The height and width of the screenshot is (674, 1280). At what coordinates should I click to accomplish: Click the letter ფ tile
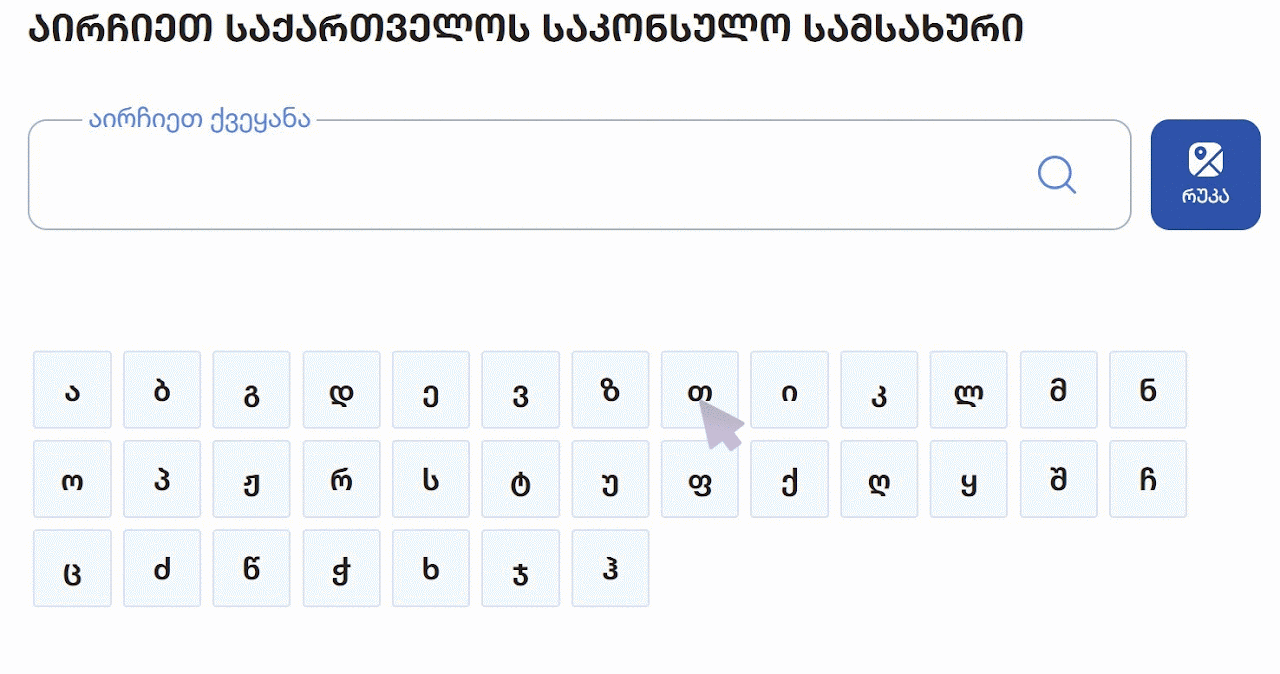point(700,479)
